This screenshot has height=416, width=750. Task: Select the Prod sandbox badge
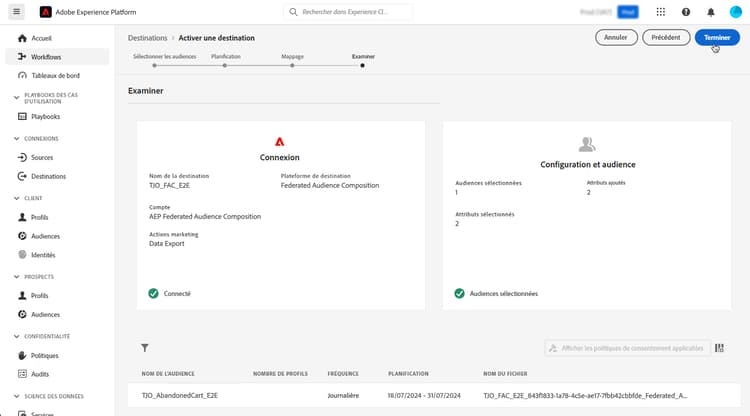click(x=628, y=12)
